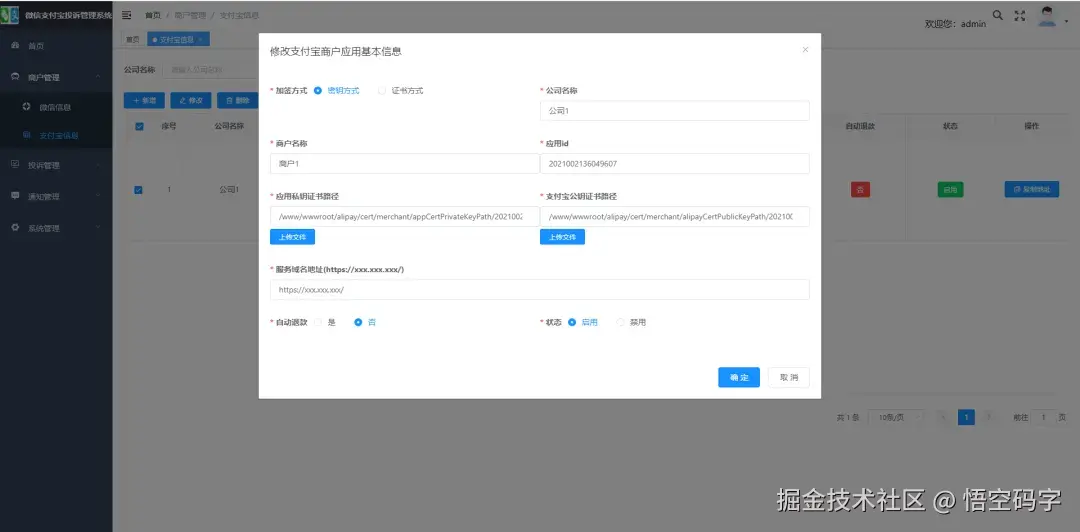Click the 欢迎您: admin greeting text
1080x532 pixels.
(x=955, y=23)
